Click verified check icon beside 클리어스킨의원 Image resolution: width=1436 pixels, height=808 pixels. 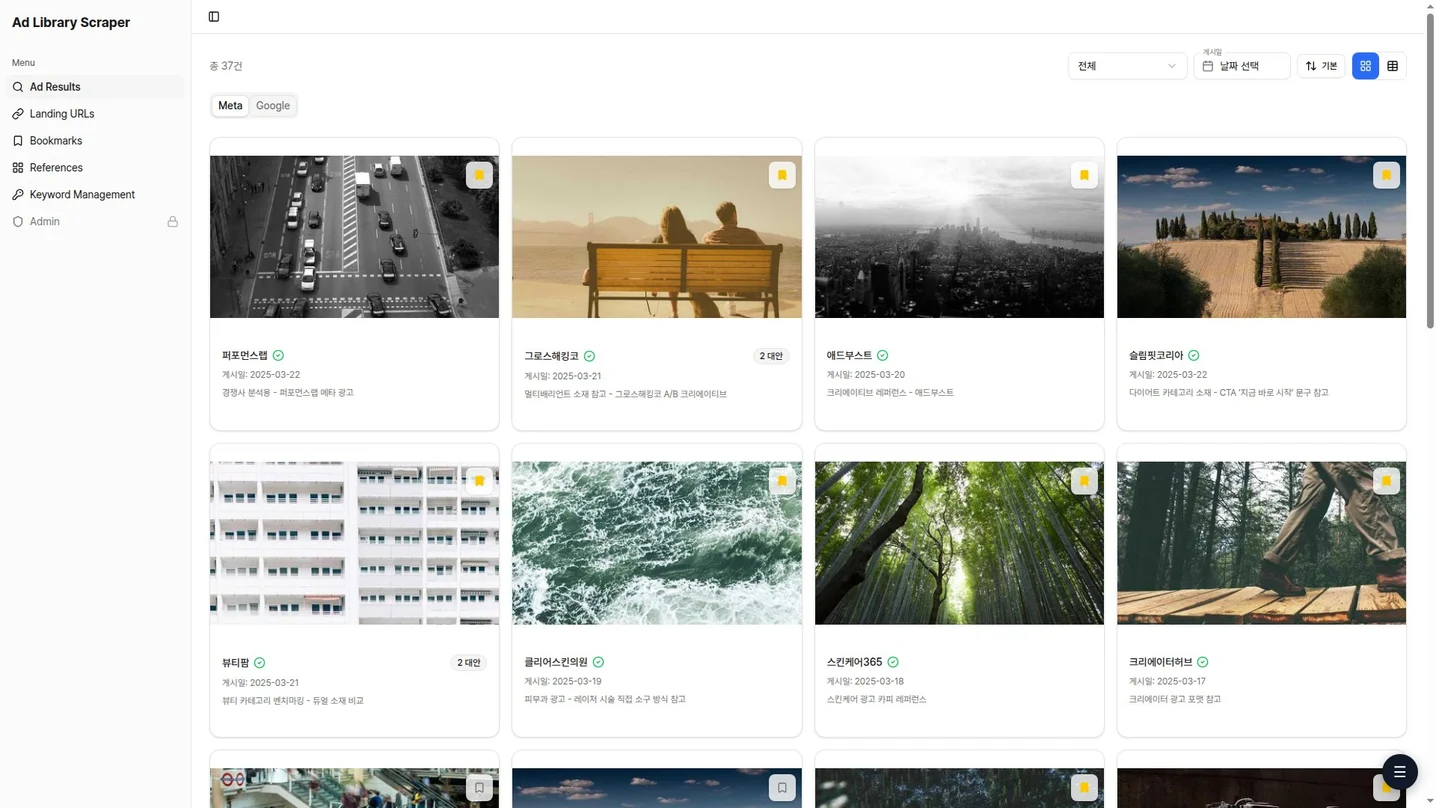point(598,662)
